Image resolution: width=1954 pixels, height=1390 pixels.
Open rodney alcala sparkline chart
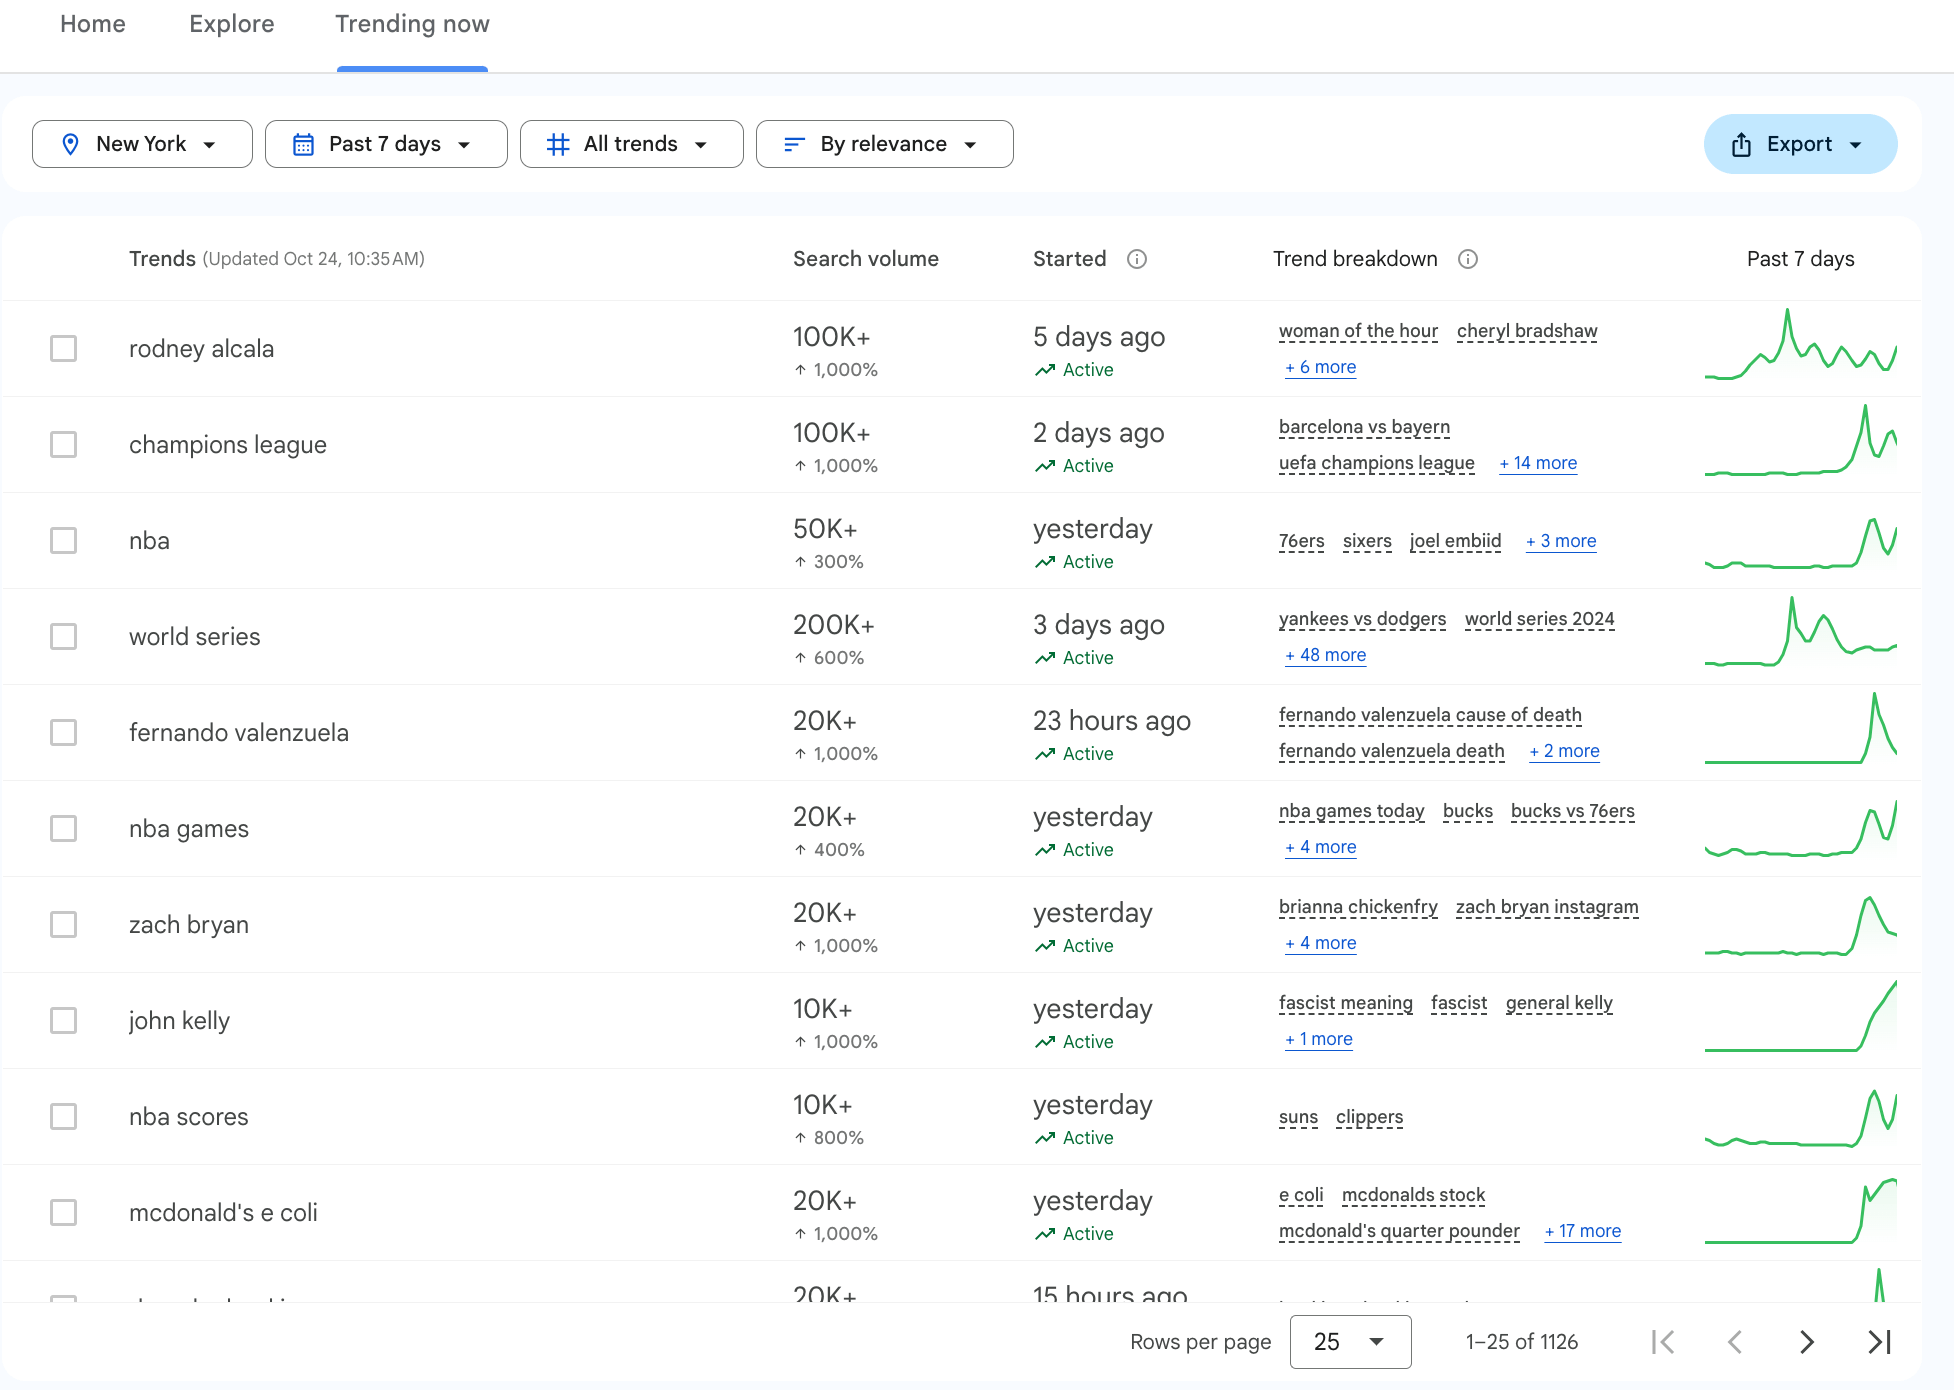pyautogui.click(x=1800, y=345)
